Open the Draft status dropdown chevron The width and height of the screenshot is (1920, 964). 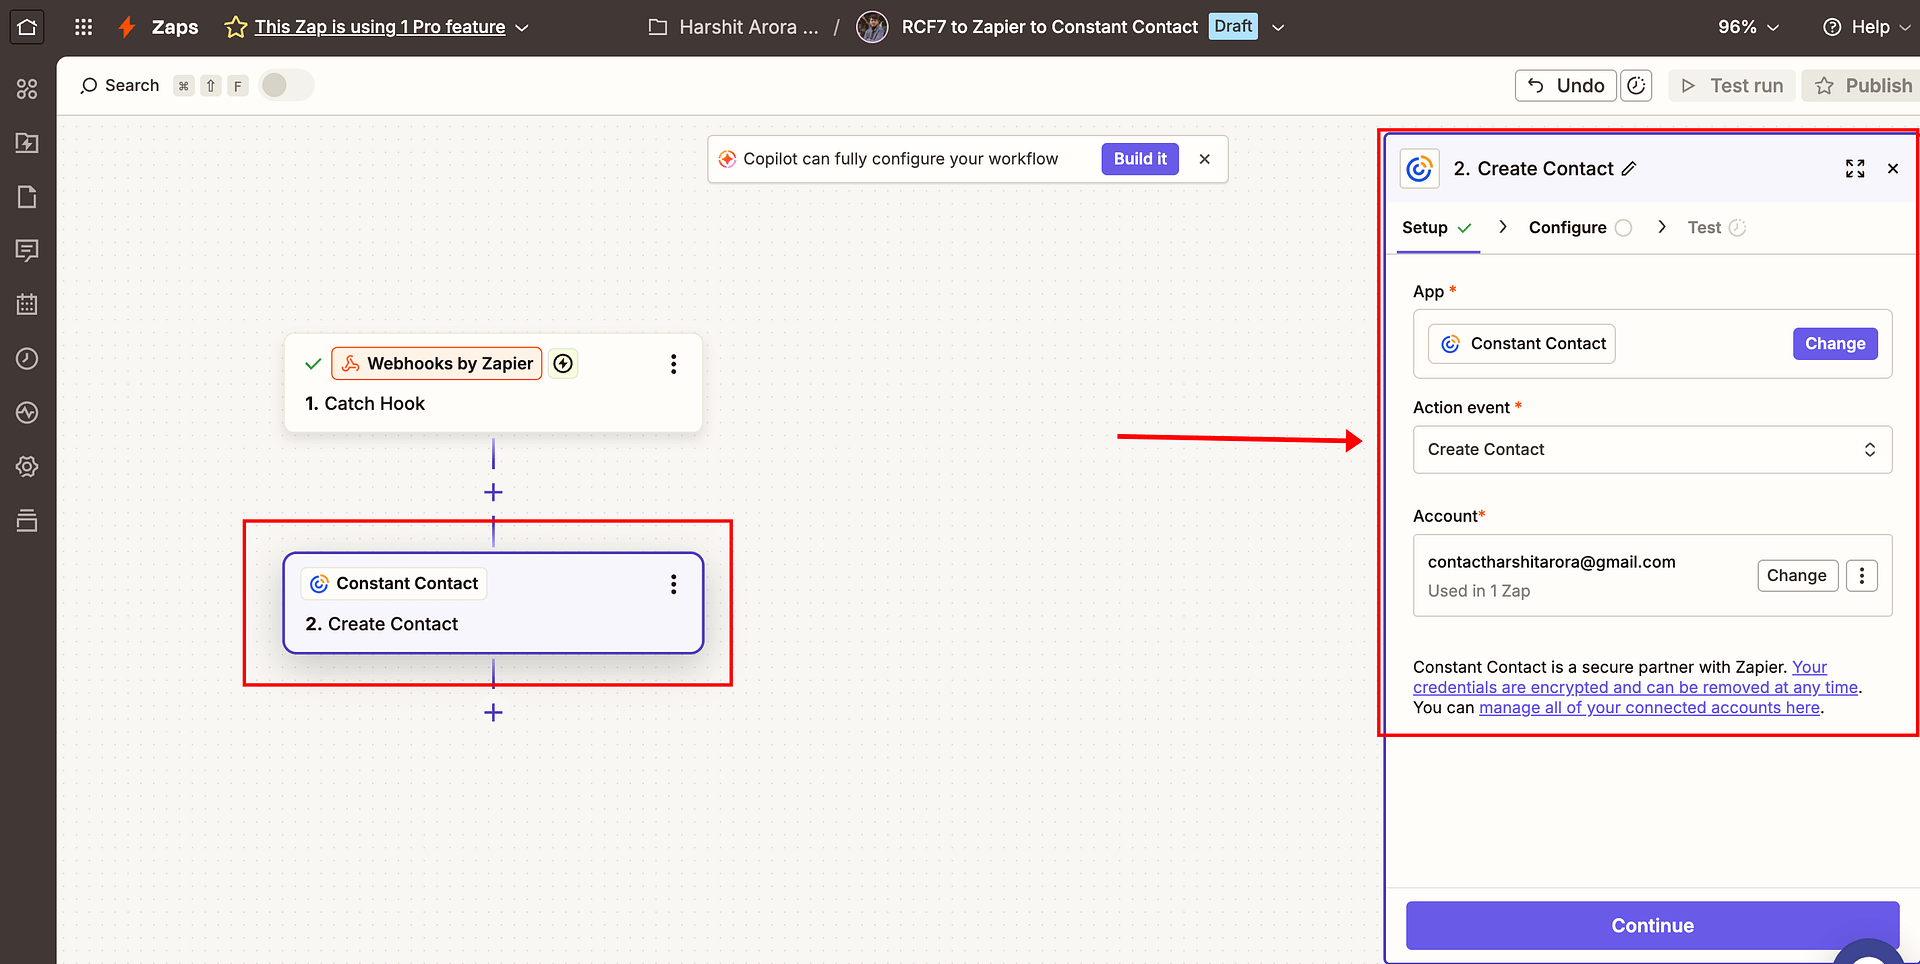(x=1278, y=28)
